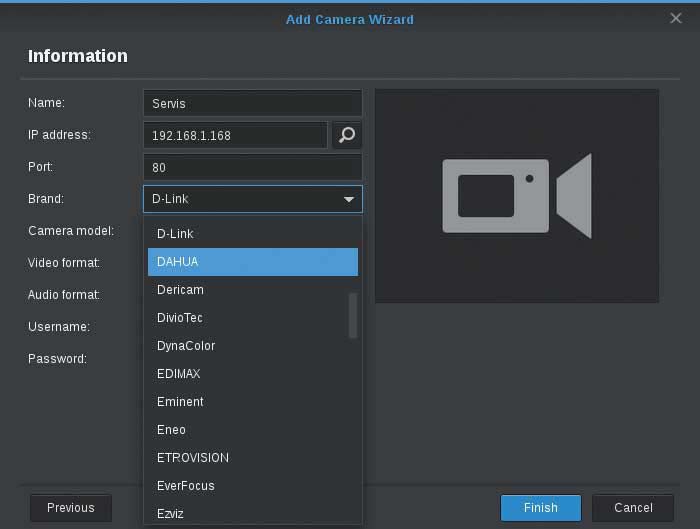Screen dimensions: 700x529
Task: Click the Audio format label
Action: [x=64, y=295]
